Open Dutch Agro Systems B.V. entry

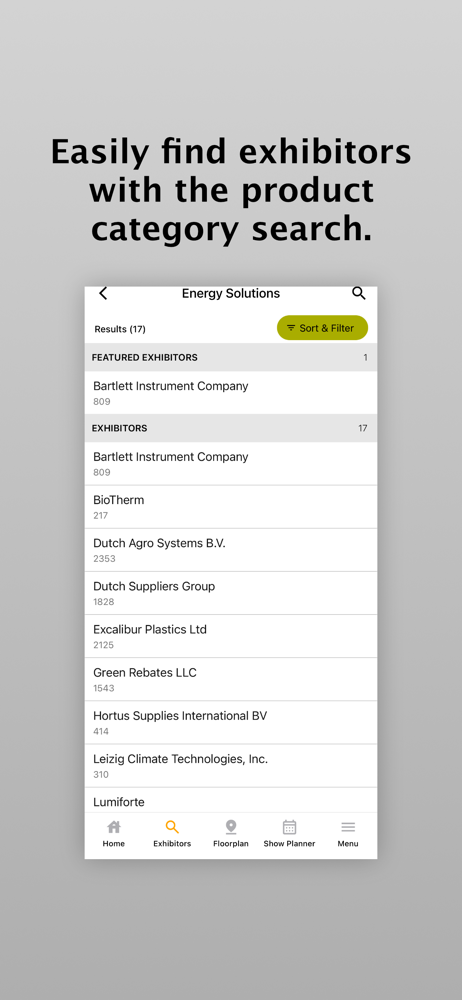pos(231,550)
